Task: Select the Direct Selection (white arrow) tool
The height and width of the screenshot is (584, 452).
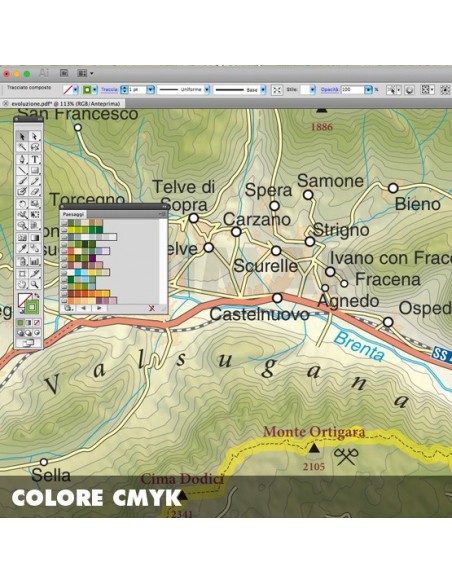Action: (x=34, y=137)
